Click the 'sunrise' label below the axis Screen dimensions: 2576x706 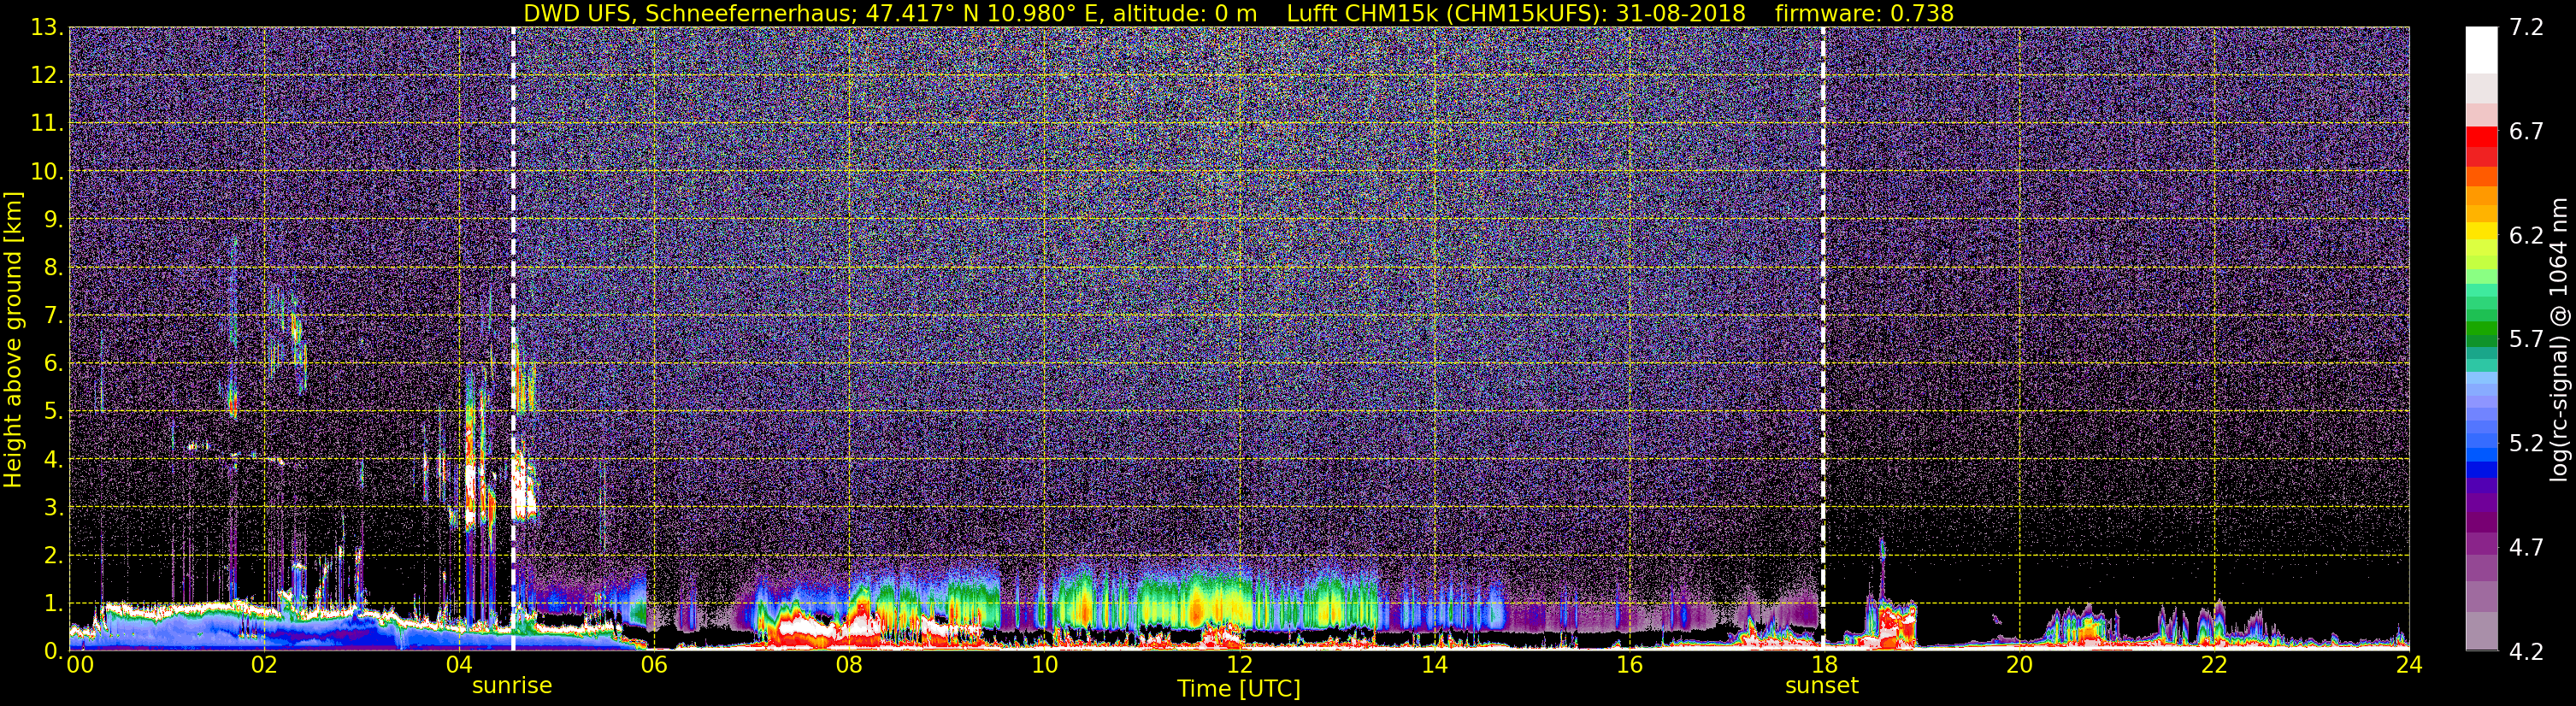coord(512,686)
